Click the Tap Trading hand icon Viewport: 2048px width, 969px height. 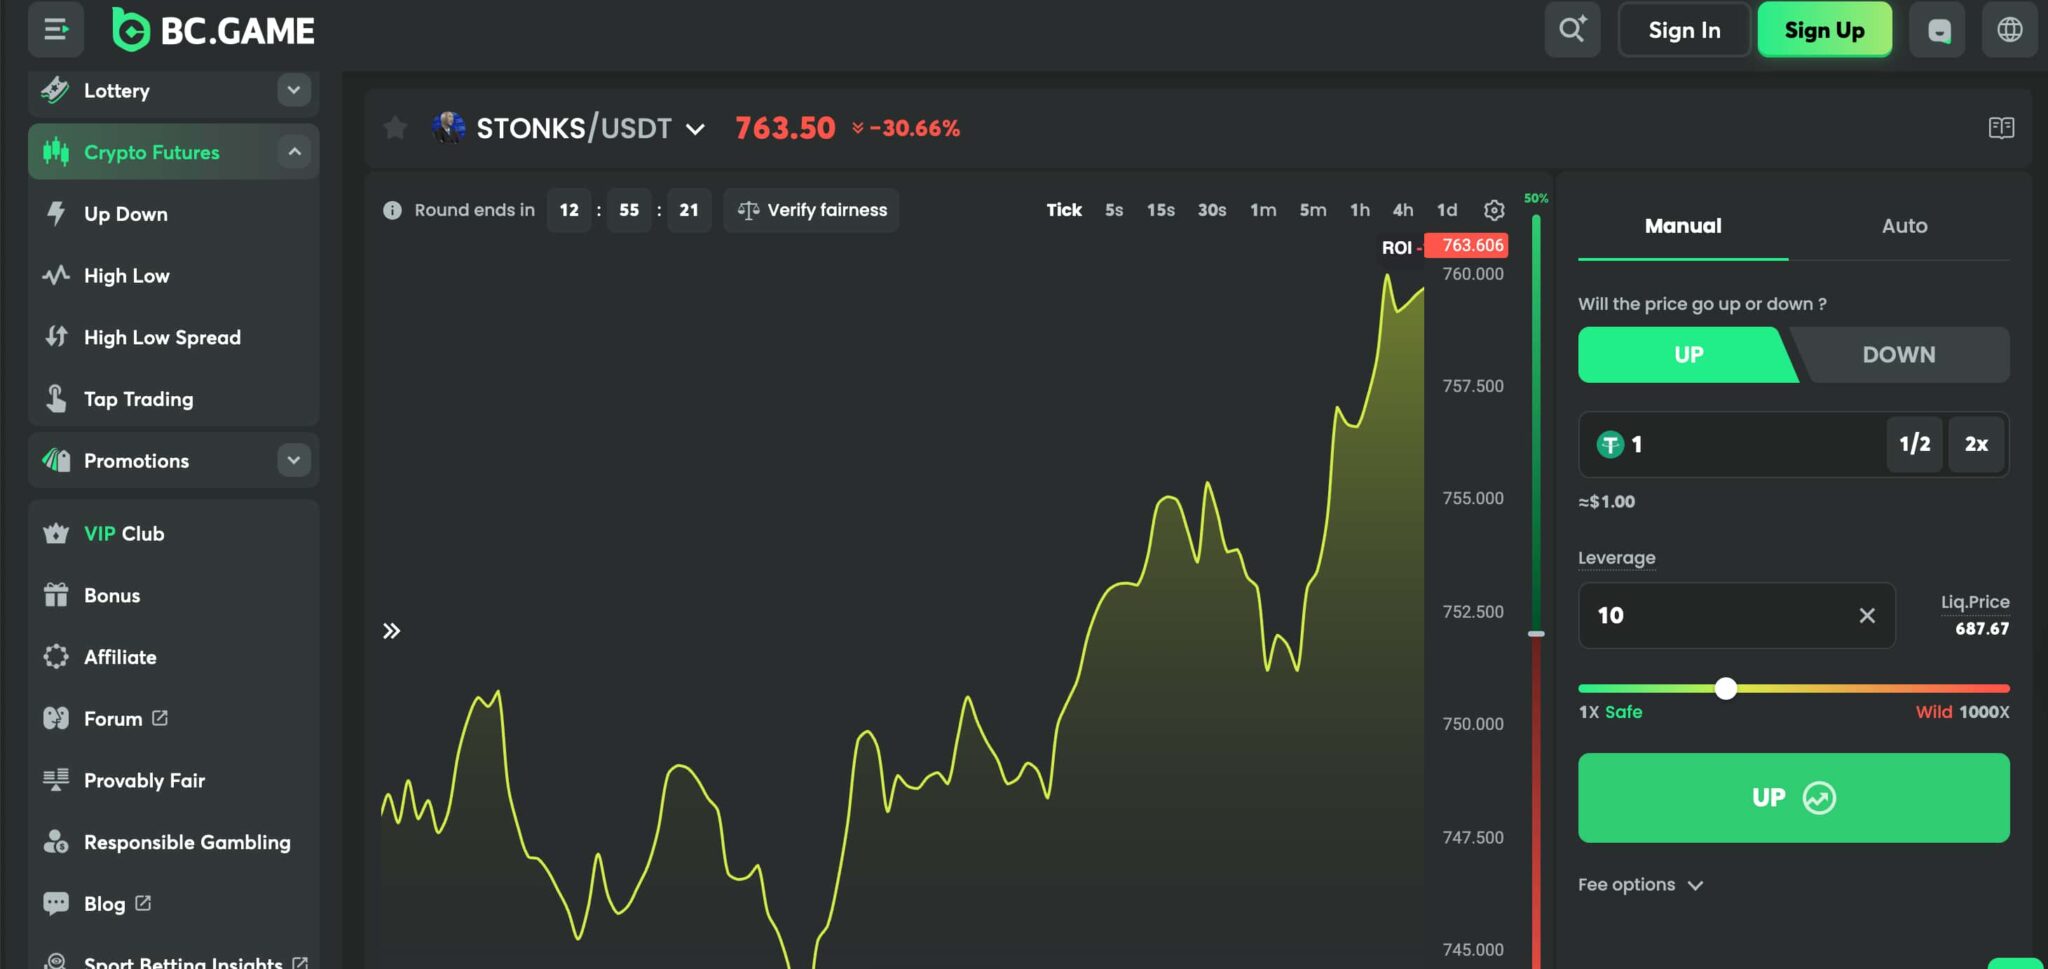point(56,398)
